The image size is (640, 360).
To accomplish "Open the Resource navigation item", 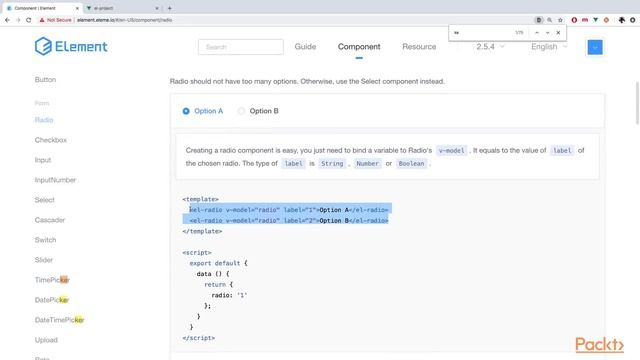I will pos(419,47).
